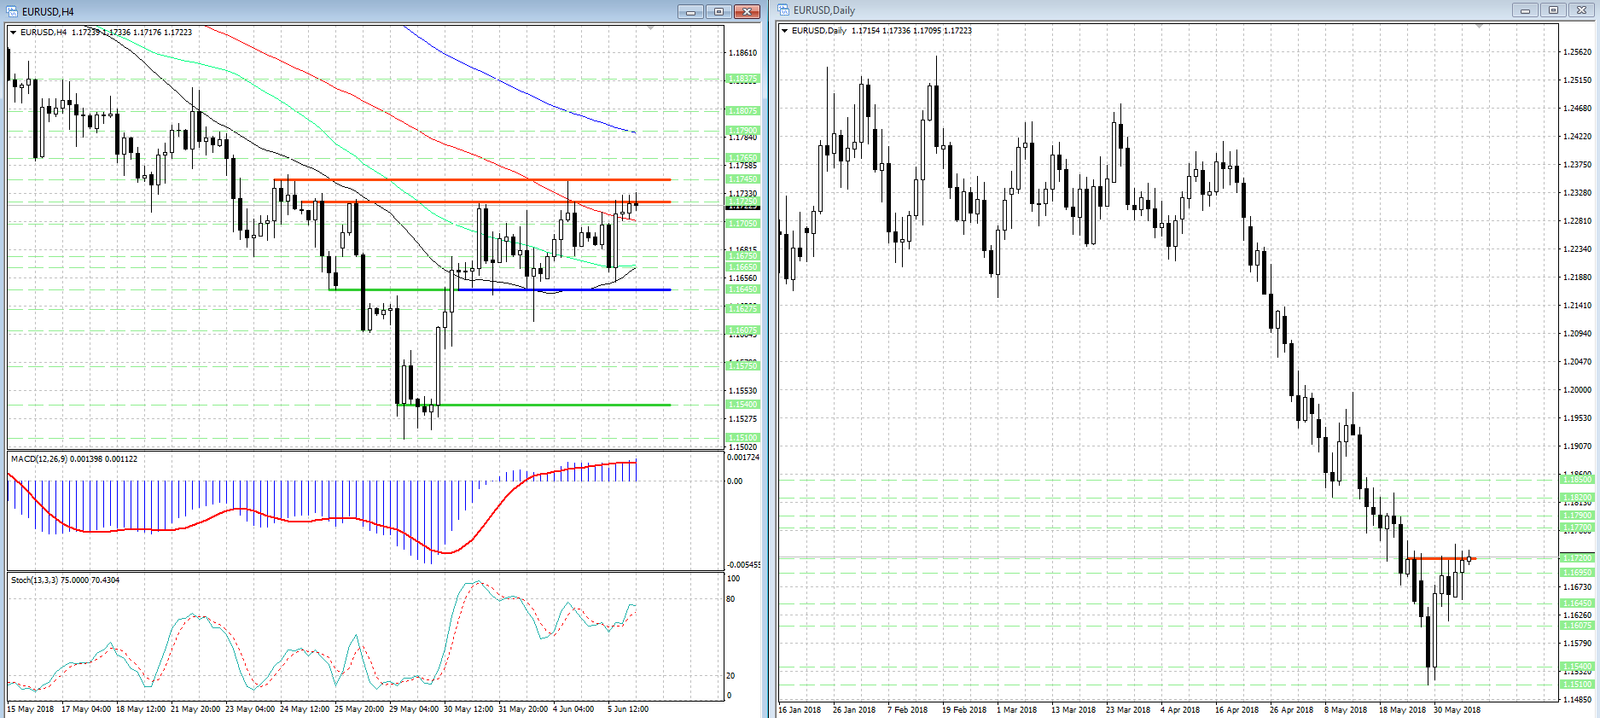Maximize the EURUSD,H4 chart window
The height and width of the screenshot is (718, 1600).
(718, 11)
